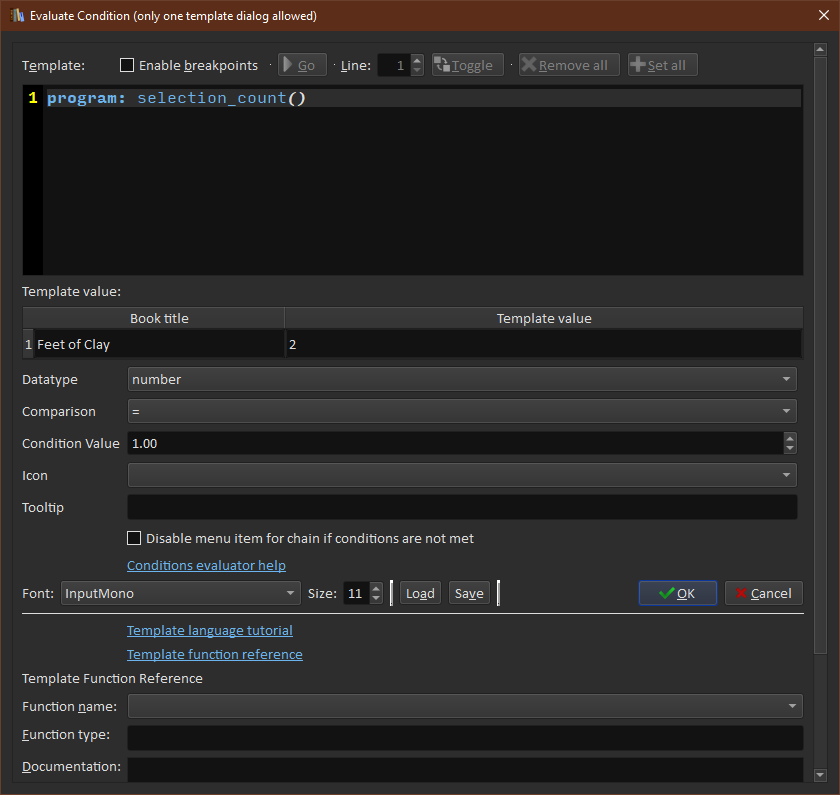The height and width of the screenshot is (795, 840).
Task: Click the Toggle breakpoint button
Action: (x=467, y=65)
